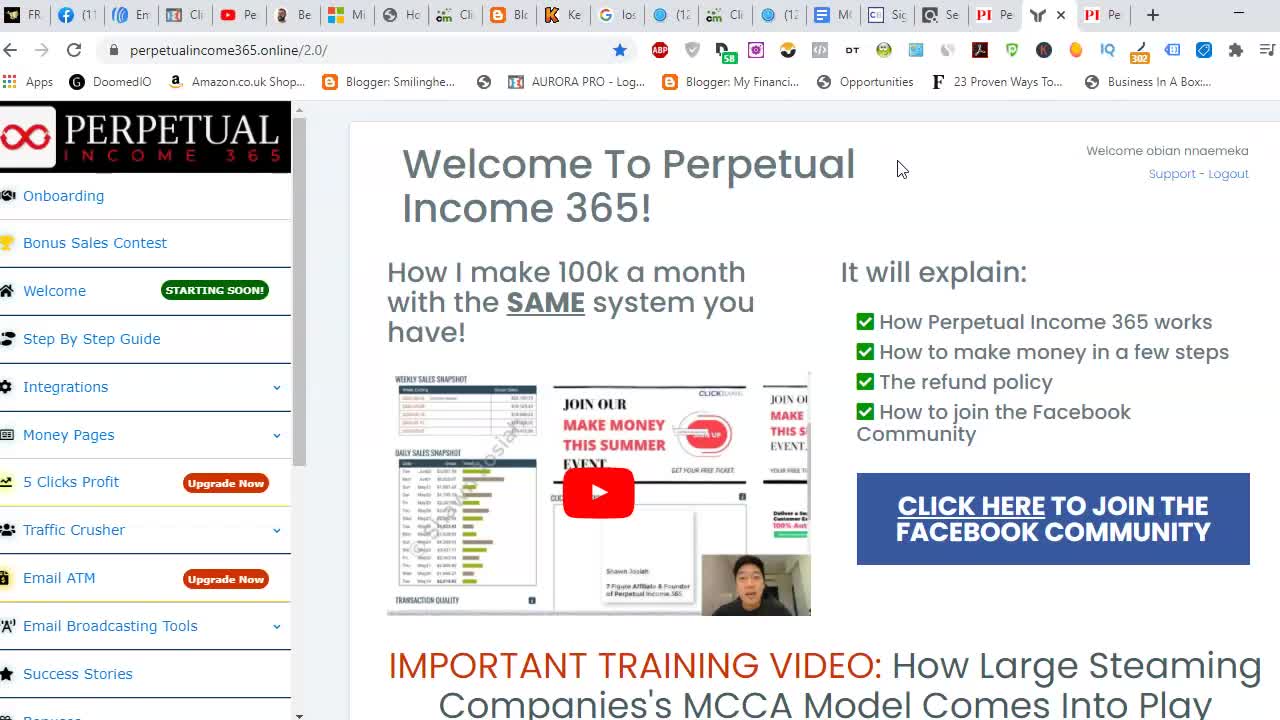Viewport: 1280px width, 720px height.
Task: Expand the Money Pages submenu chevron
Action: click(277, 435)
